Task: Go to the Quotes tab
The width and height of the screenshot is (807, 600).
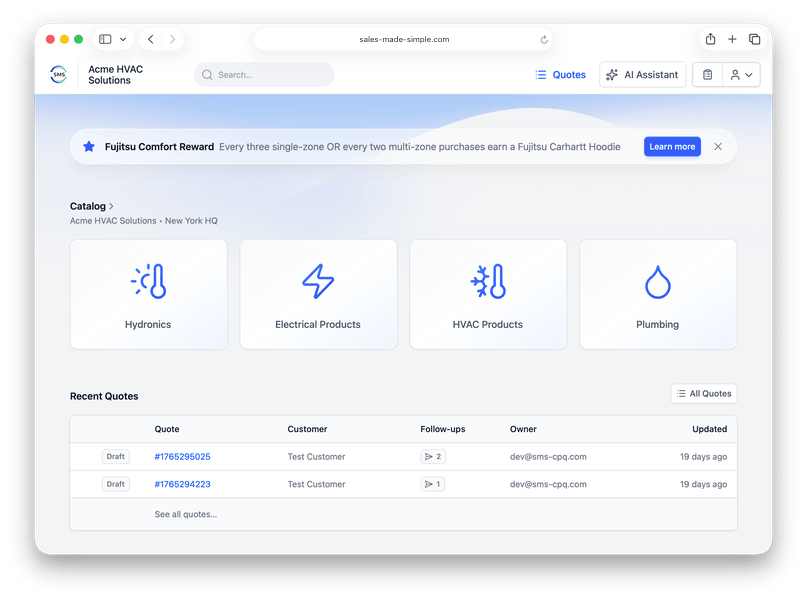Action: [560, 75]
